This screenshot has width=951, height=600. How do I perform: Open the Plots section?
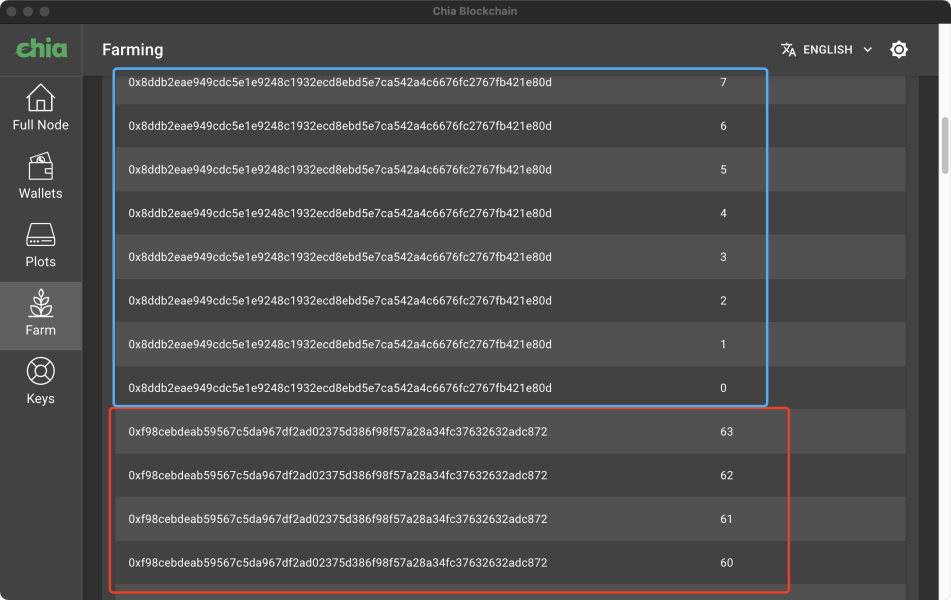coord(40,245)
